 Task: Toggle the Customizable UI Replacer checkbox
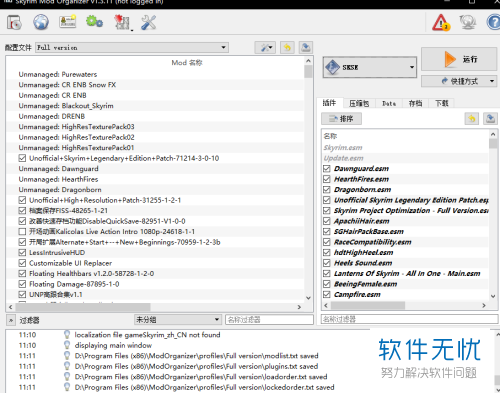(22, 263)
